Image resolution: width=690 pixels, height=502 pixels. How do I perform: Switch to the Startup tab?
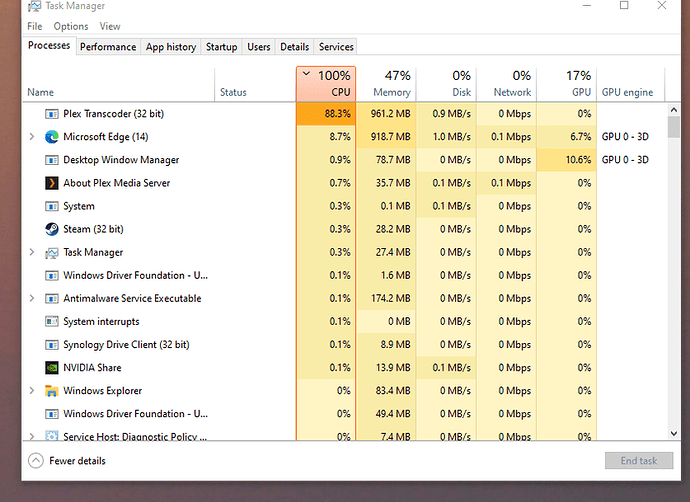pyautogui.click(x=221, y=47)
